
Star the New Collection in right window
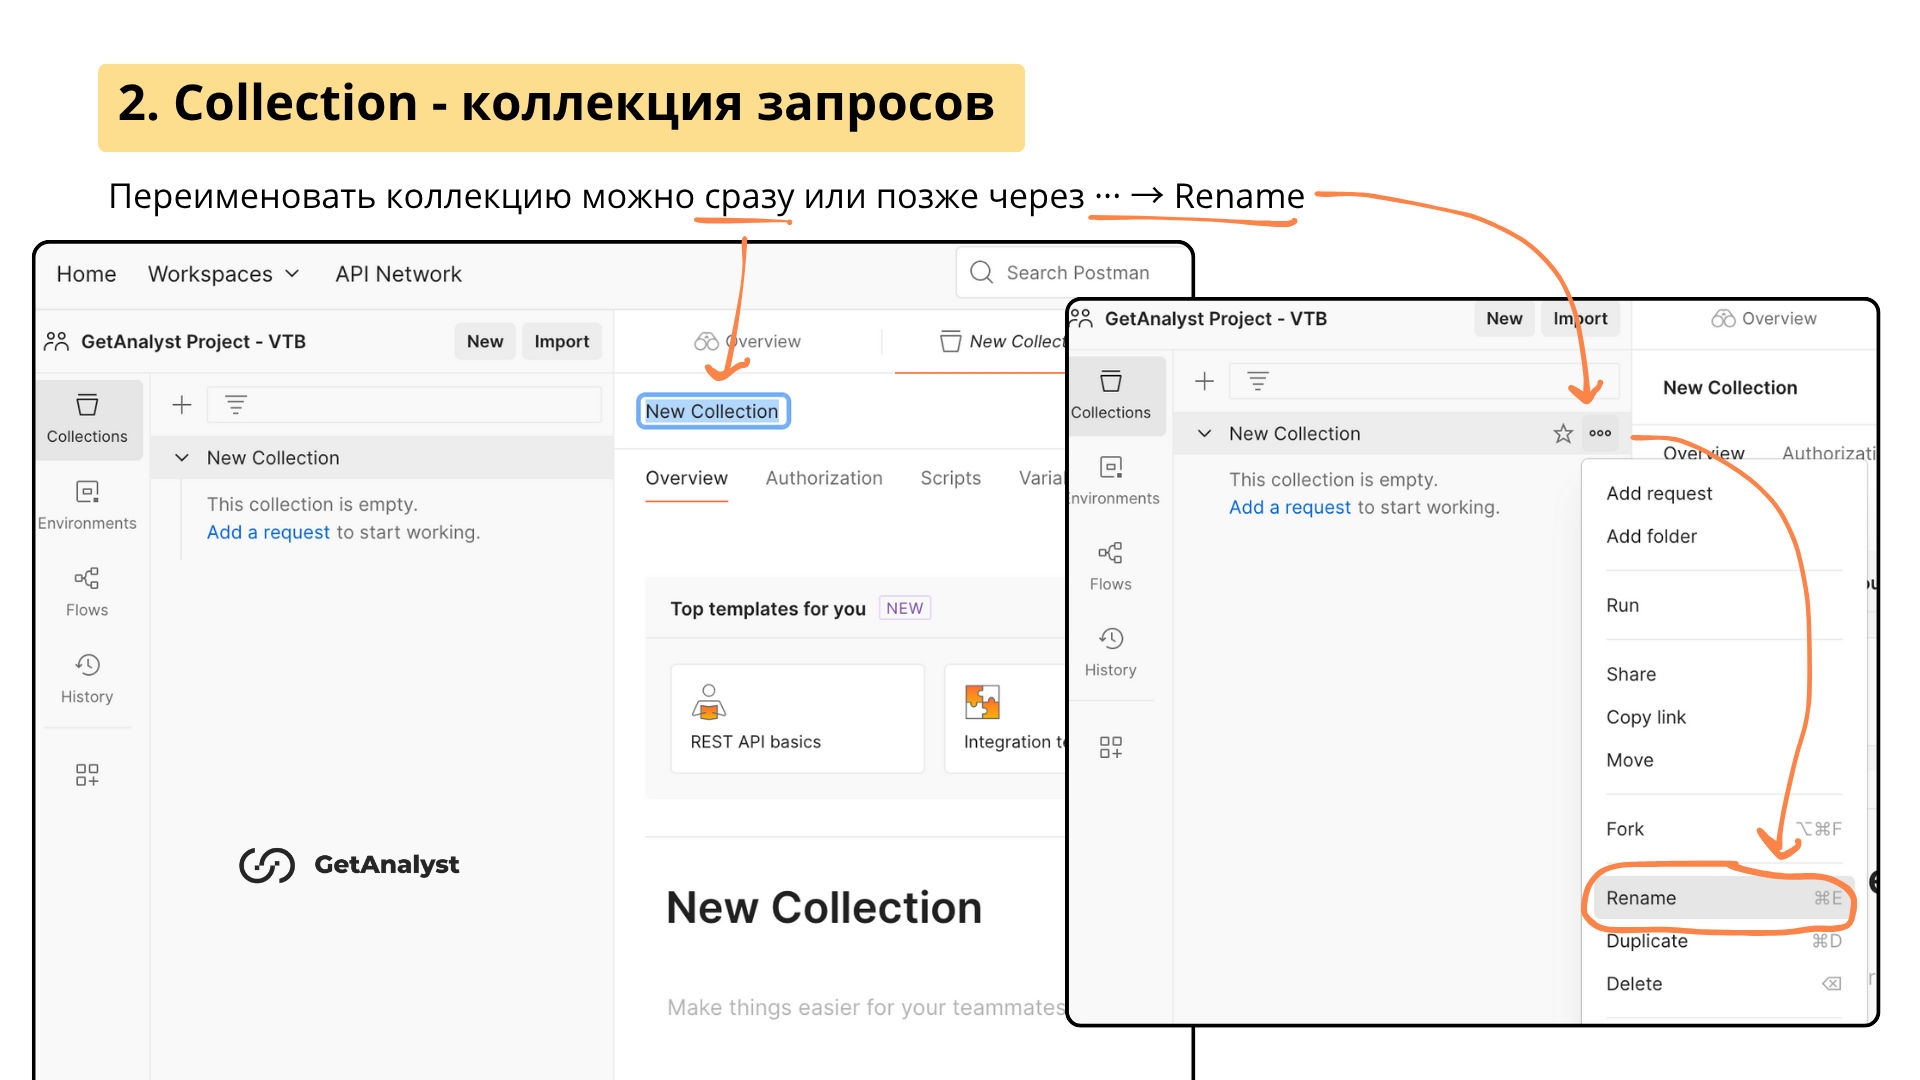pos(1563,434)
